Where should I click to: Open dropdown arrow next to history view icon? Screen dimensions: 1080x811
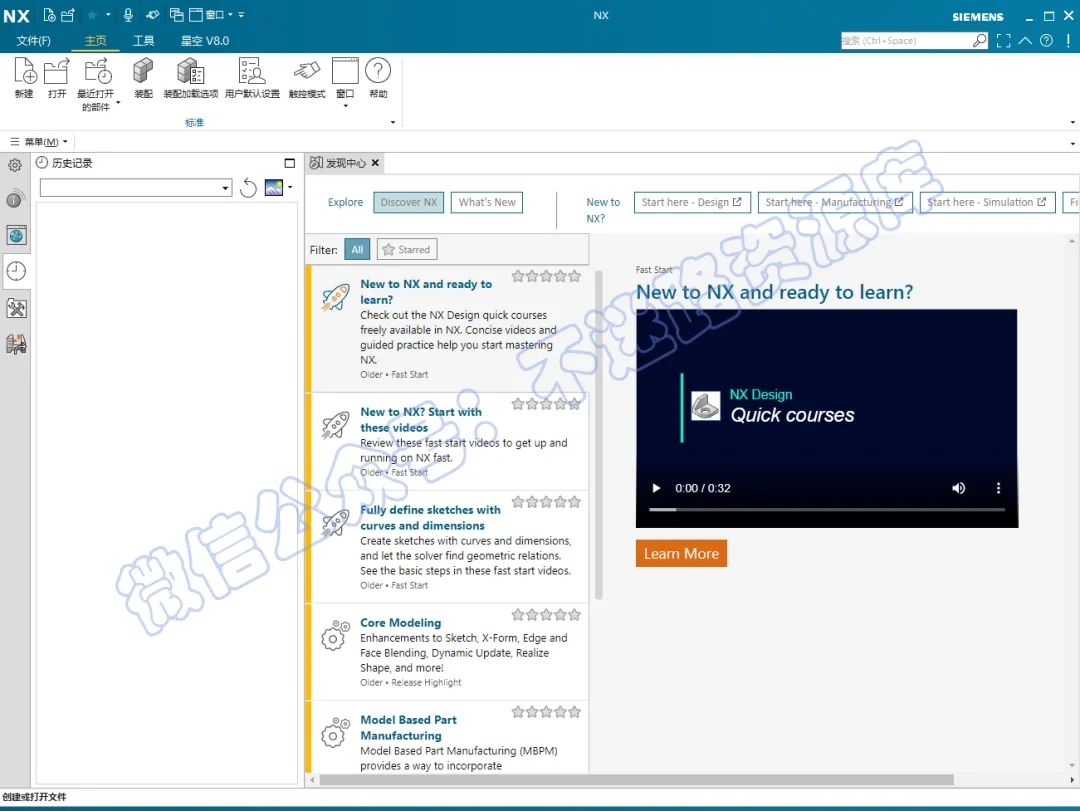click(290, 187)
